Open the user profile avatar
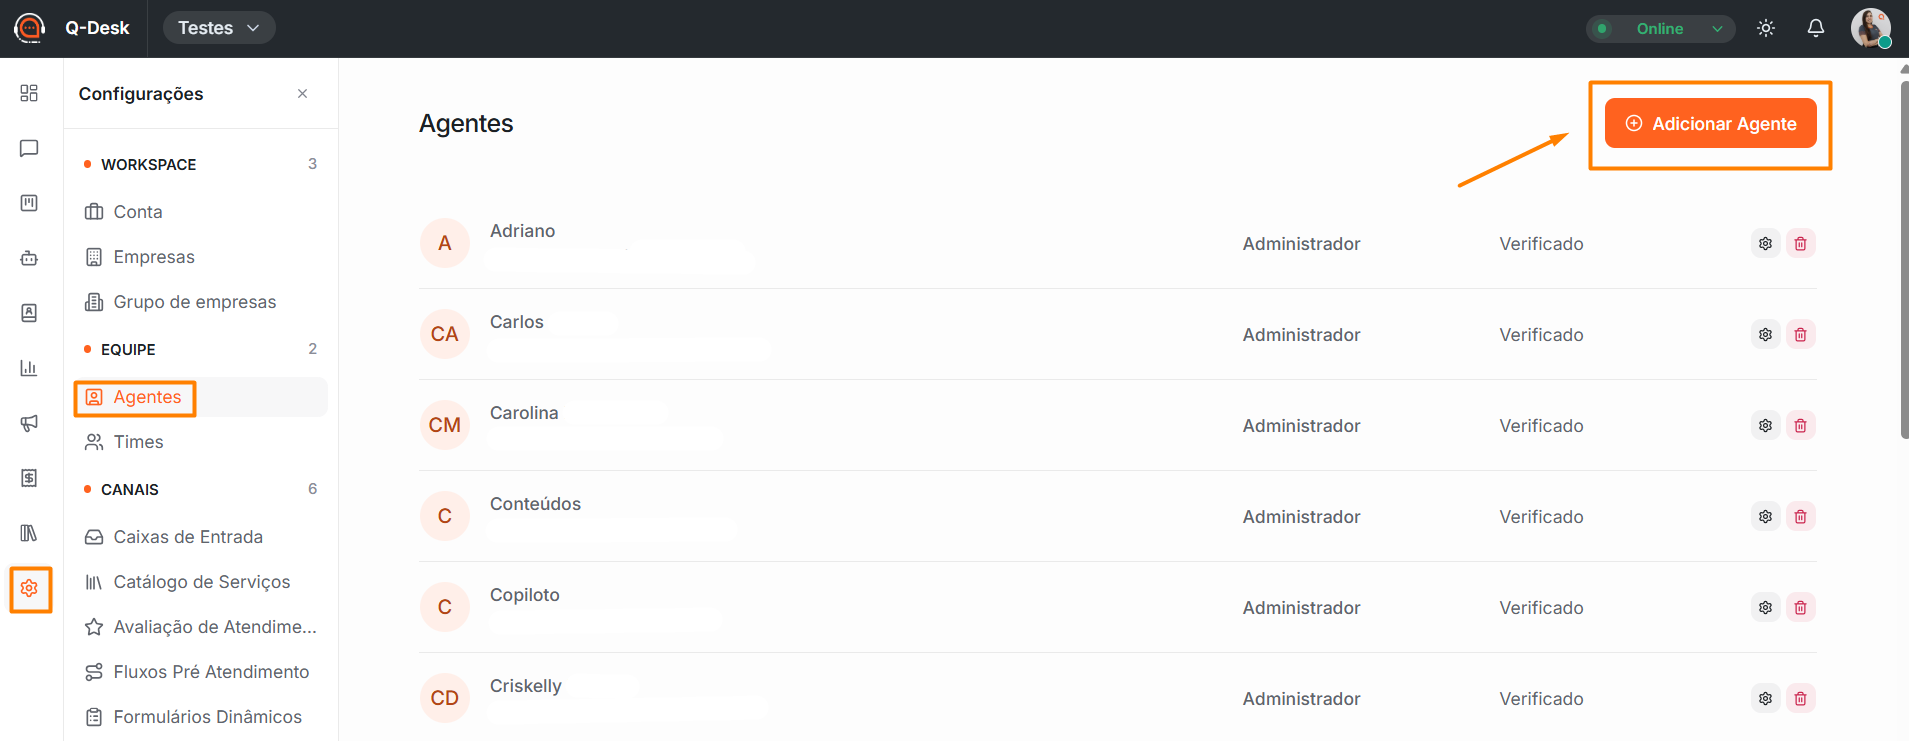1909x741 pixels. (1870, 28)
